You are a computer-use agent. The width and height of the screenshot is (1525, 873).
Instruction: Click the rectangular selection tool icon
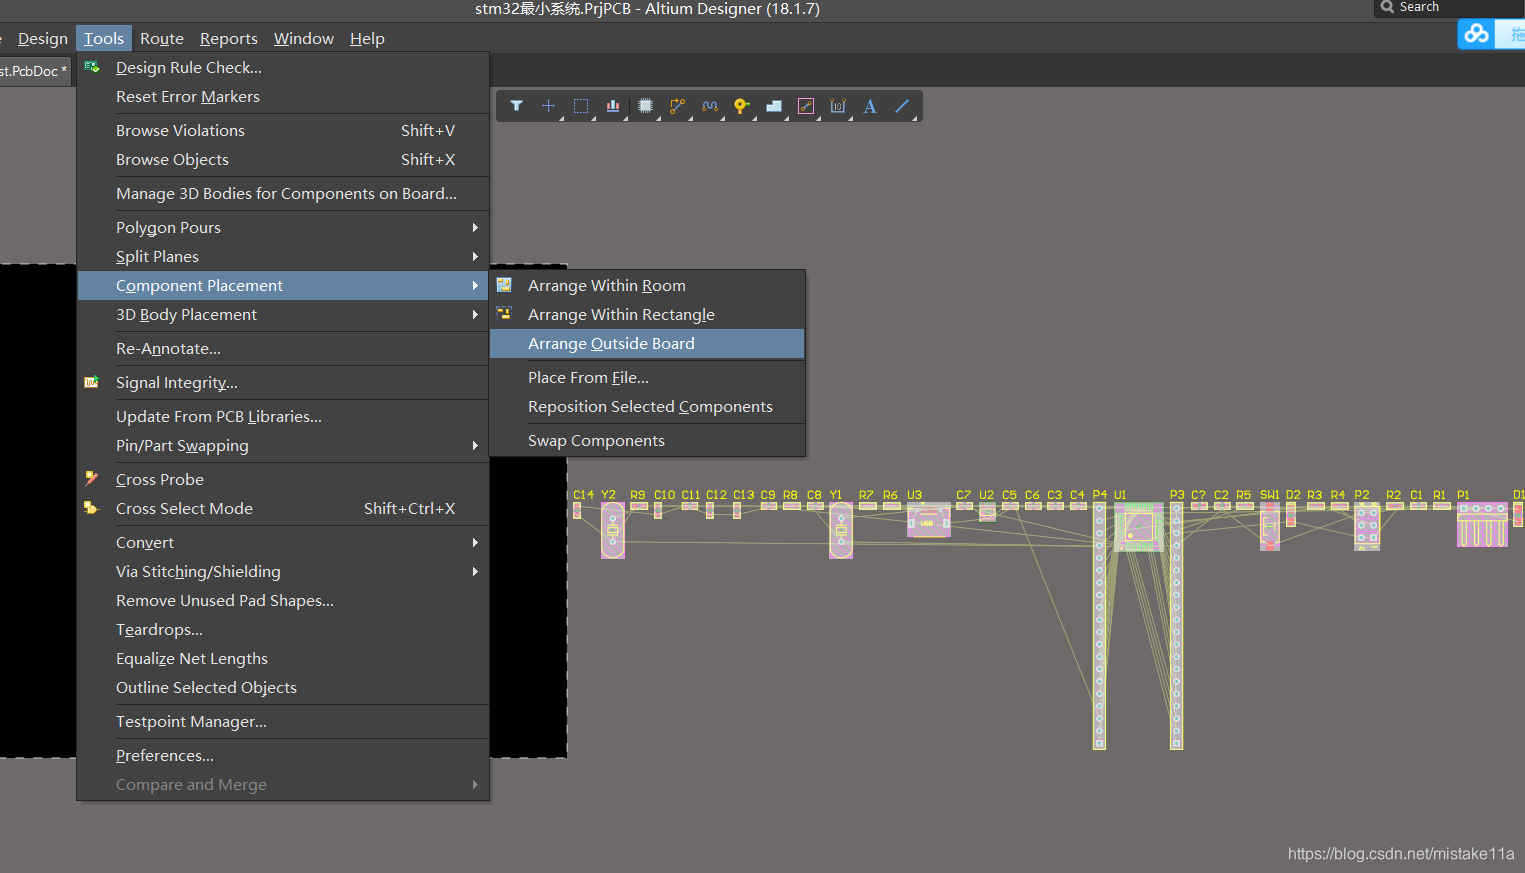581,106
